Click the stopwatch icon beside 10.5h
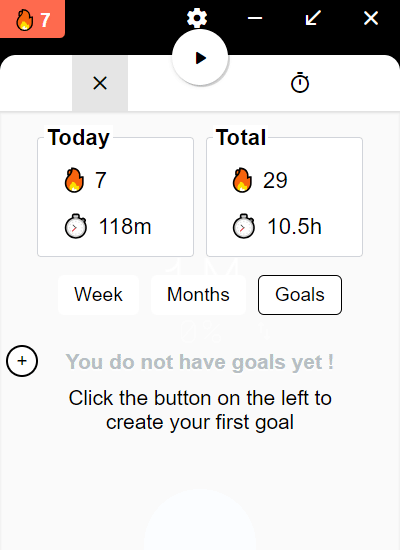Image resolution: width=400 pixels, height=550 pixels. click(x=244, y=226)
